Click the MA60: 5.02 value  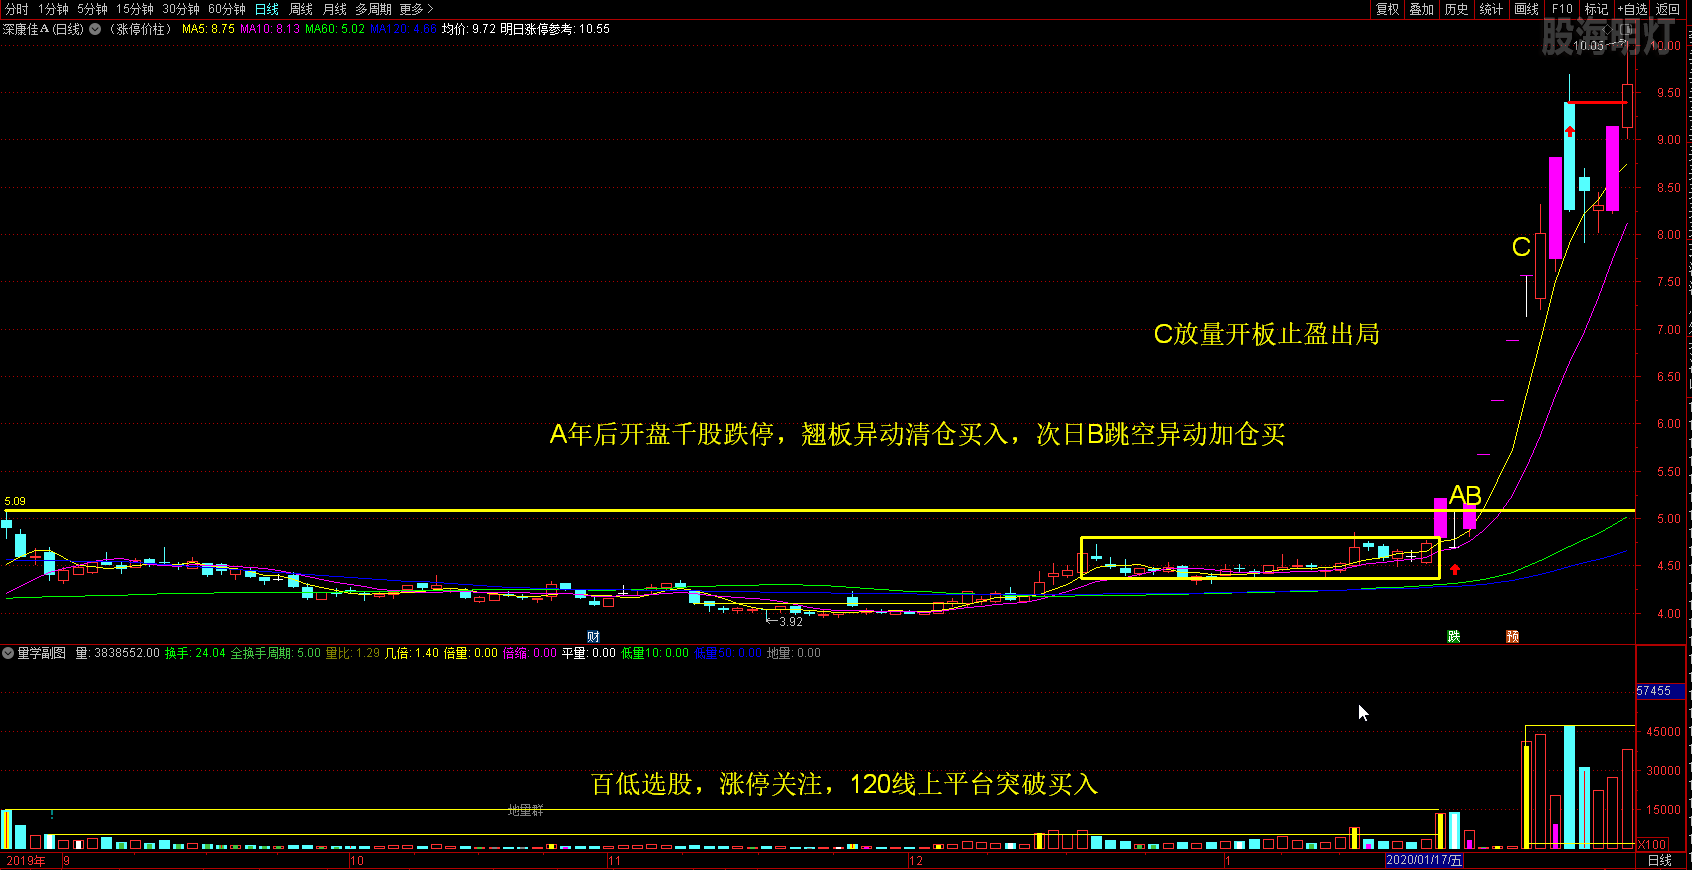[335, 29]
